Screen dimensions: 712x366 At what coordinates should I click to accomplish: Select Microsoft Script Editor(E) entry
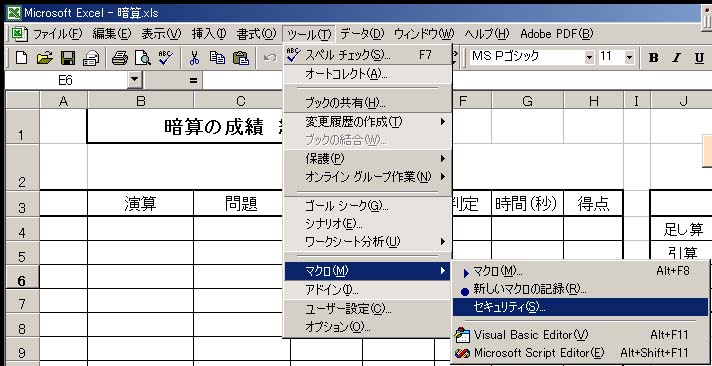581,353
